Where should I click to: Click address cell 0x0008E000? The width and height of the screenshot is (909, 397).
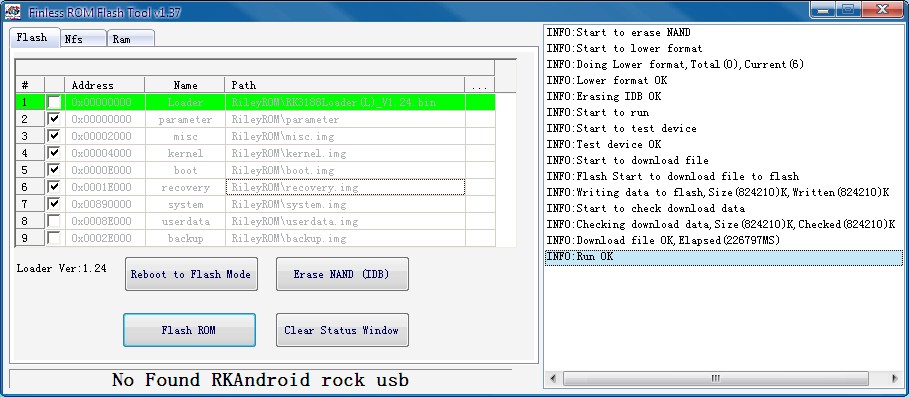(x=105, y=221)
